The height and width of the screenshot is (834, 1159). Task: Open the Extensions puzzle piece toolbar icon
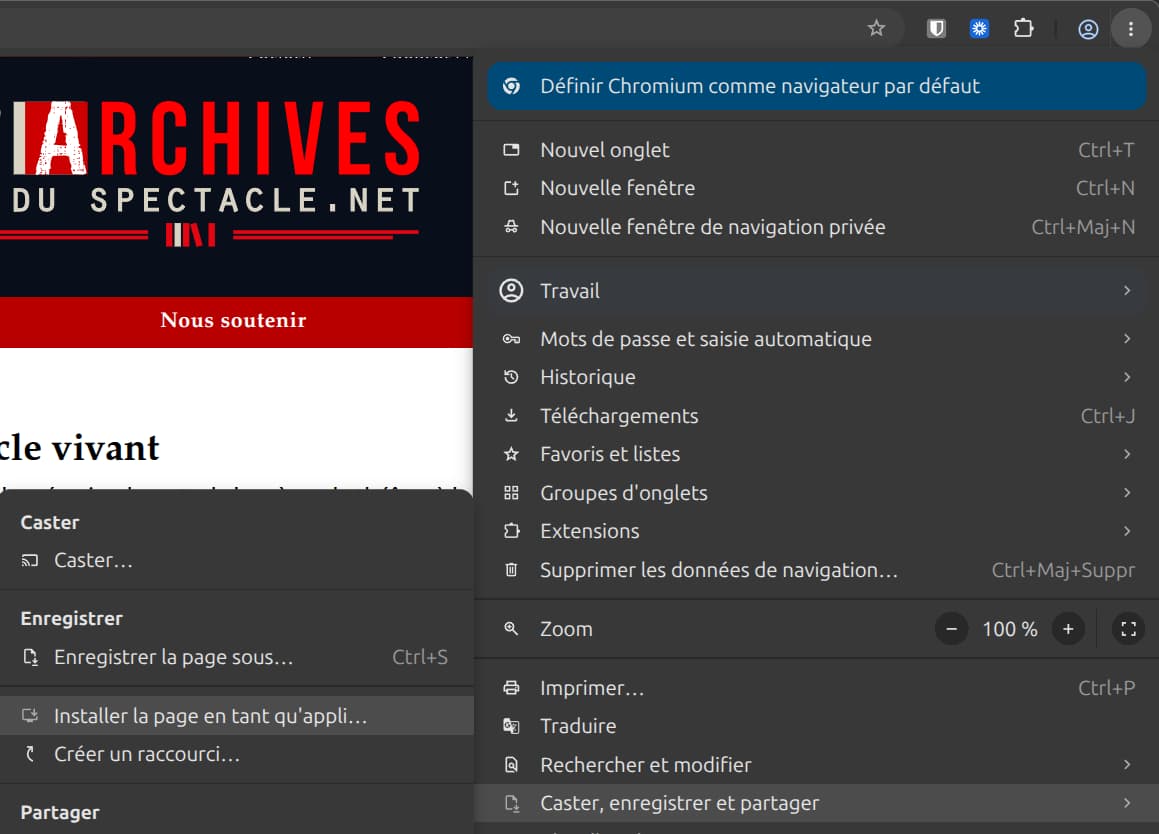pos(1023,29)
